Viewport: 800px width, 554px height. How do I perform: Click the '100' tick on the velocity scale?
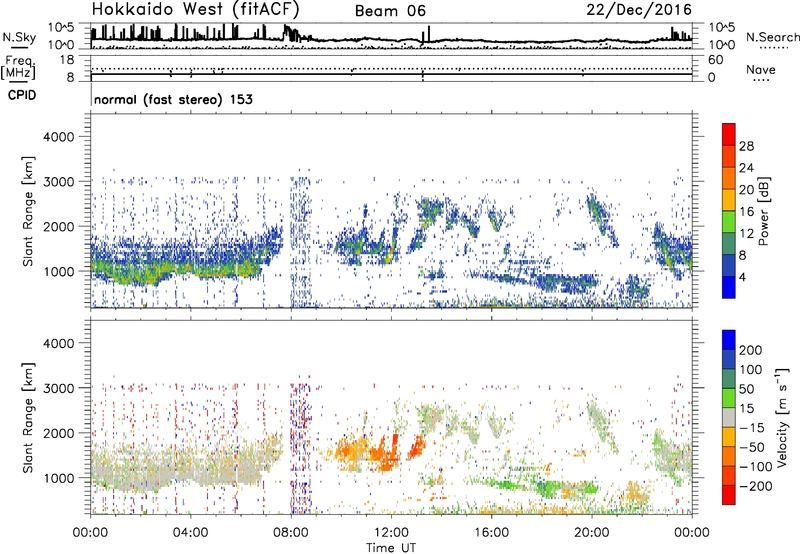tap(751, 369)
